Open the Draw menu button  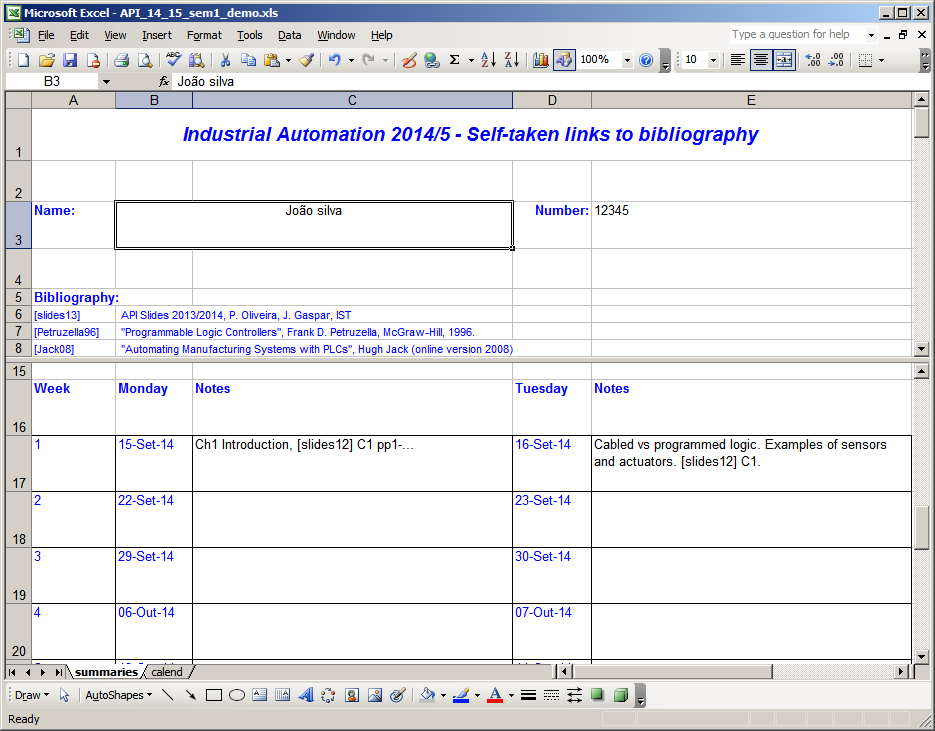click(x=31, y=695)
